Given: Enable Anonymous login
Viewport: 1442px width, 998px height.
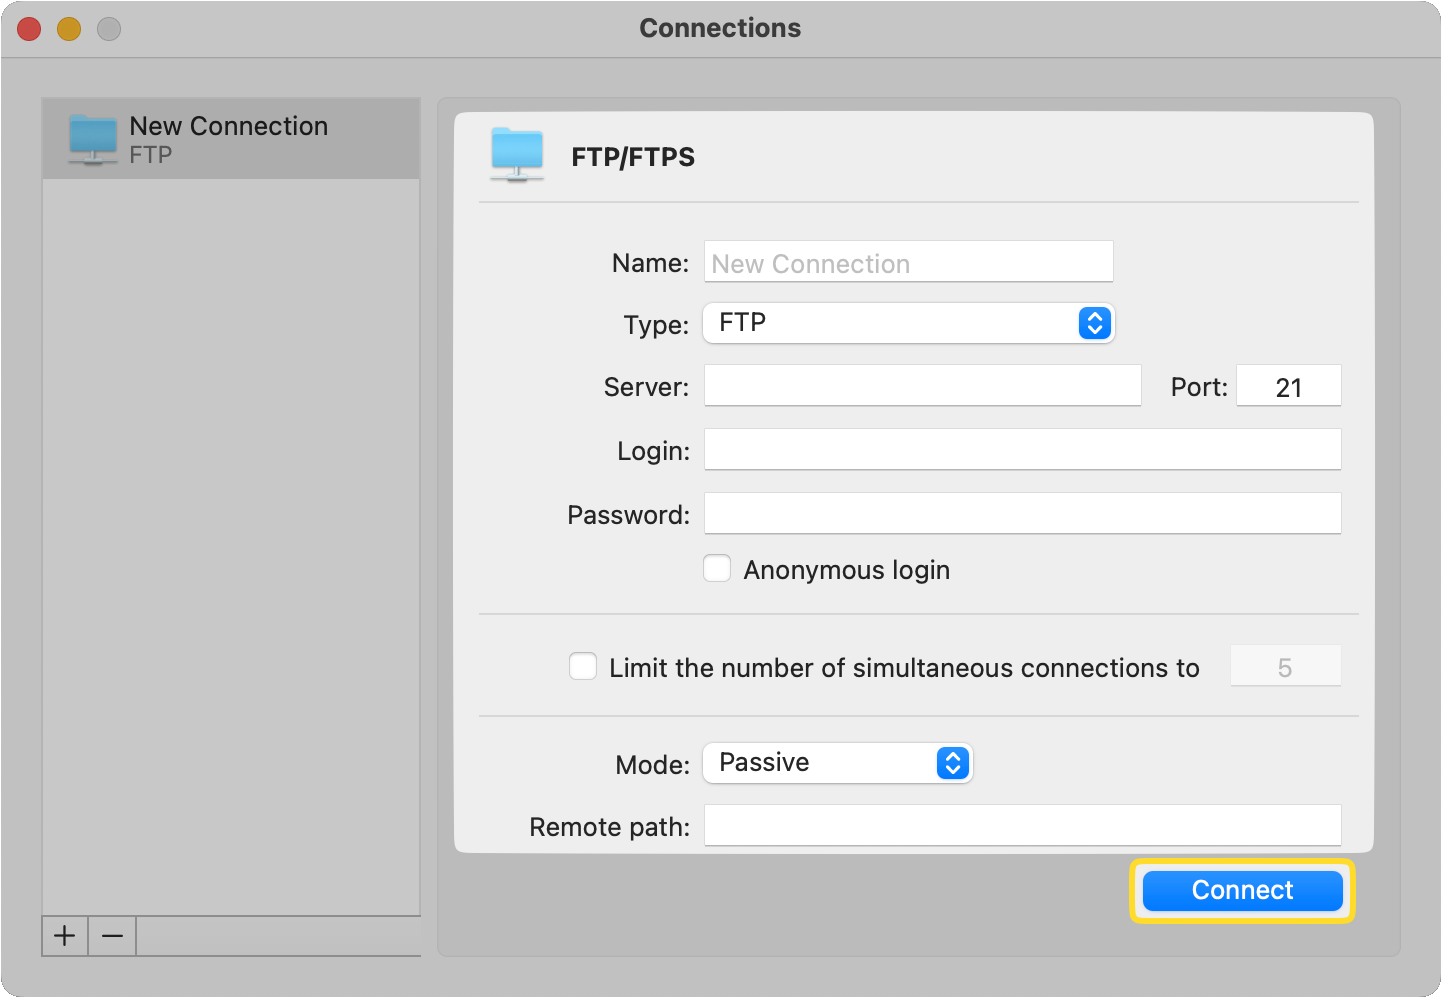Looking at the screenshot, I should [717, 568].
